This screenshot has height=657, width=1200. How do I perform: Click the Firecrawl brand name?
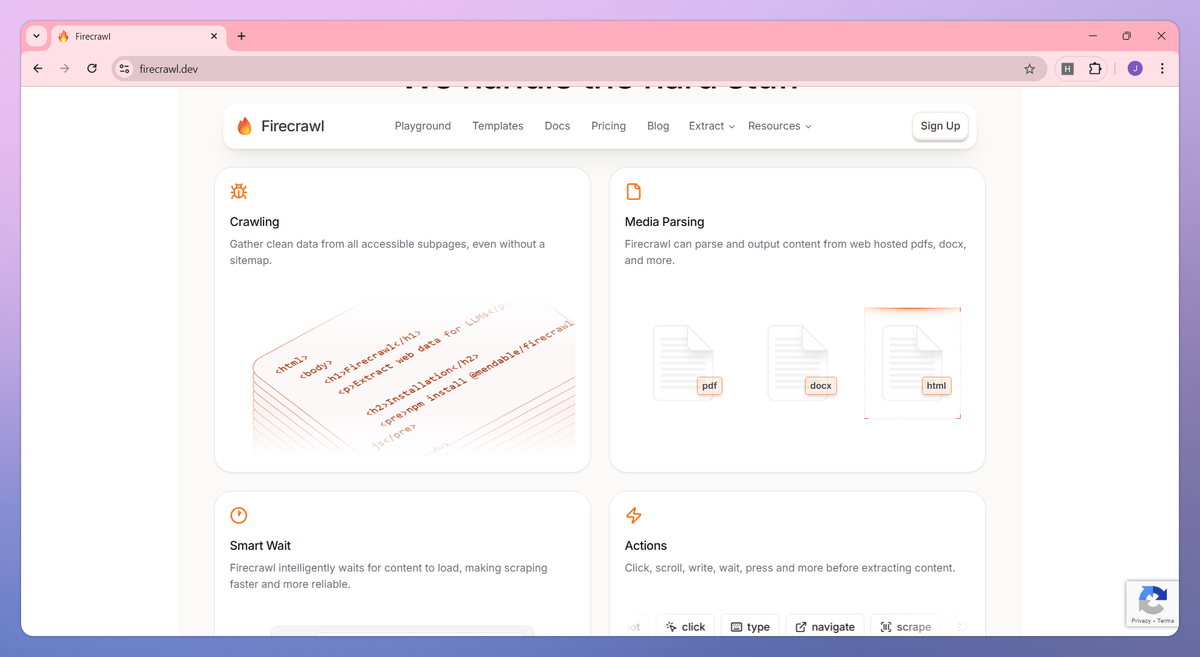point(293,126)
